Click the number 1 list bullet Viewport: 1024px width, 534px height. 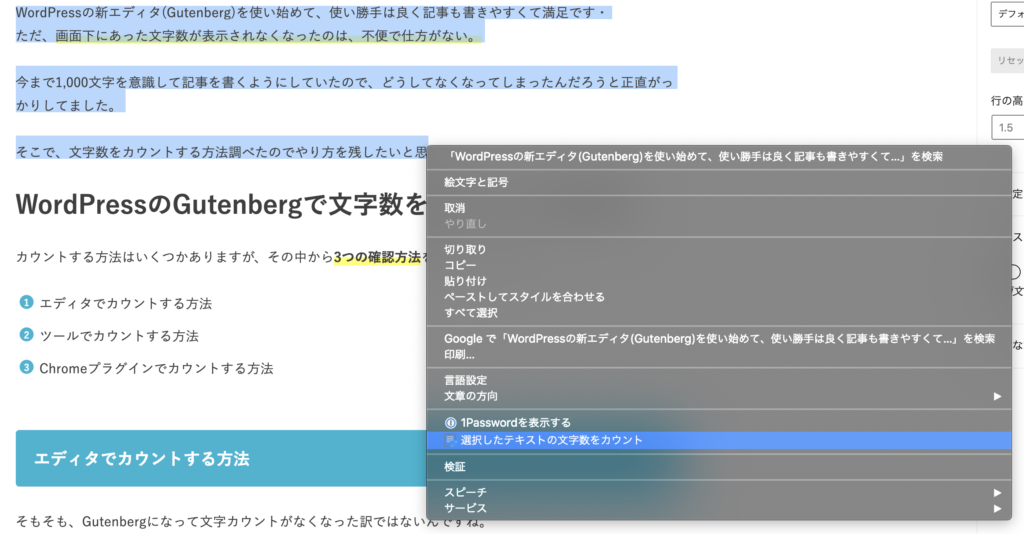click(26, 302)
